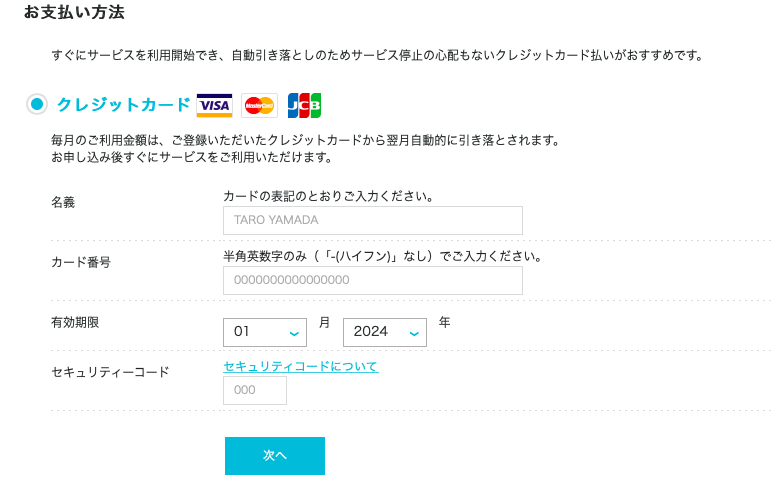This screenshot has width=773, height=492.
Task: Click the 有効期限 field label
Action: [x=75, y=322]
